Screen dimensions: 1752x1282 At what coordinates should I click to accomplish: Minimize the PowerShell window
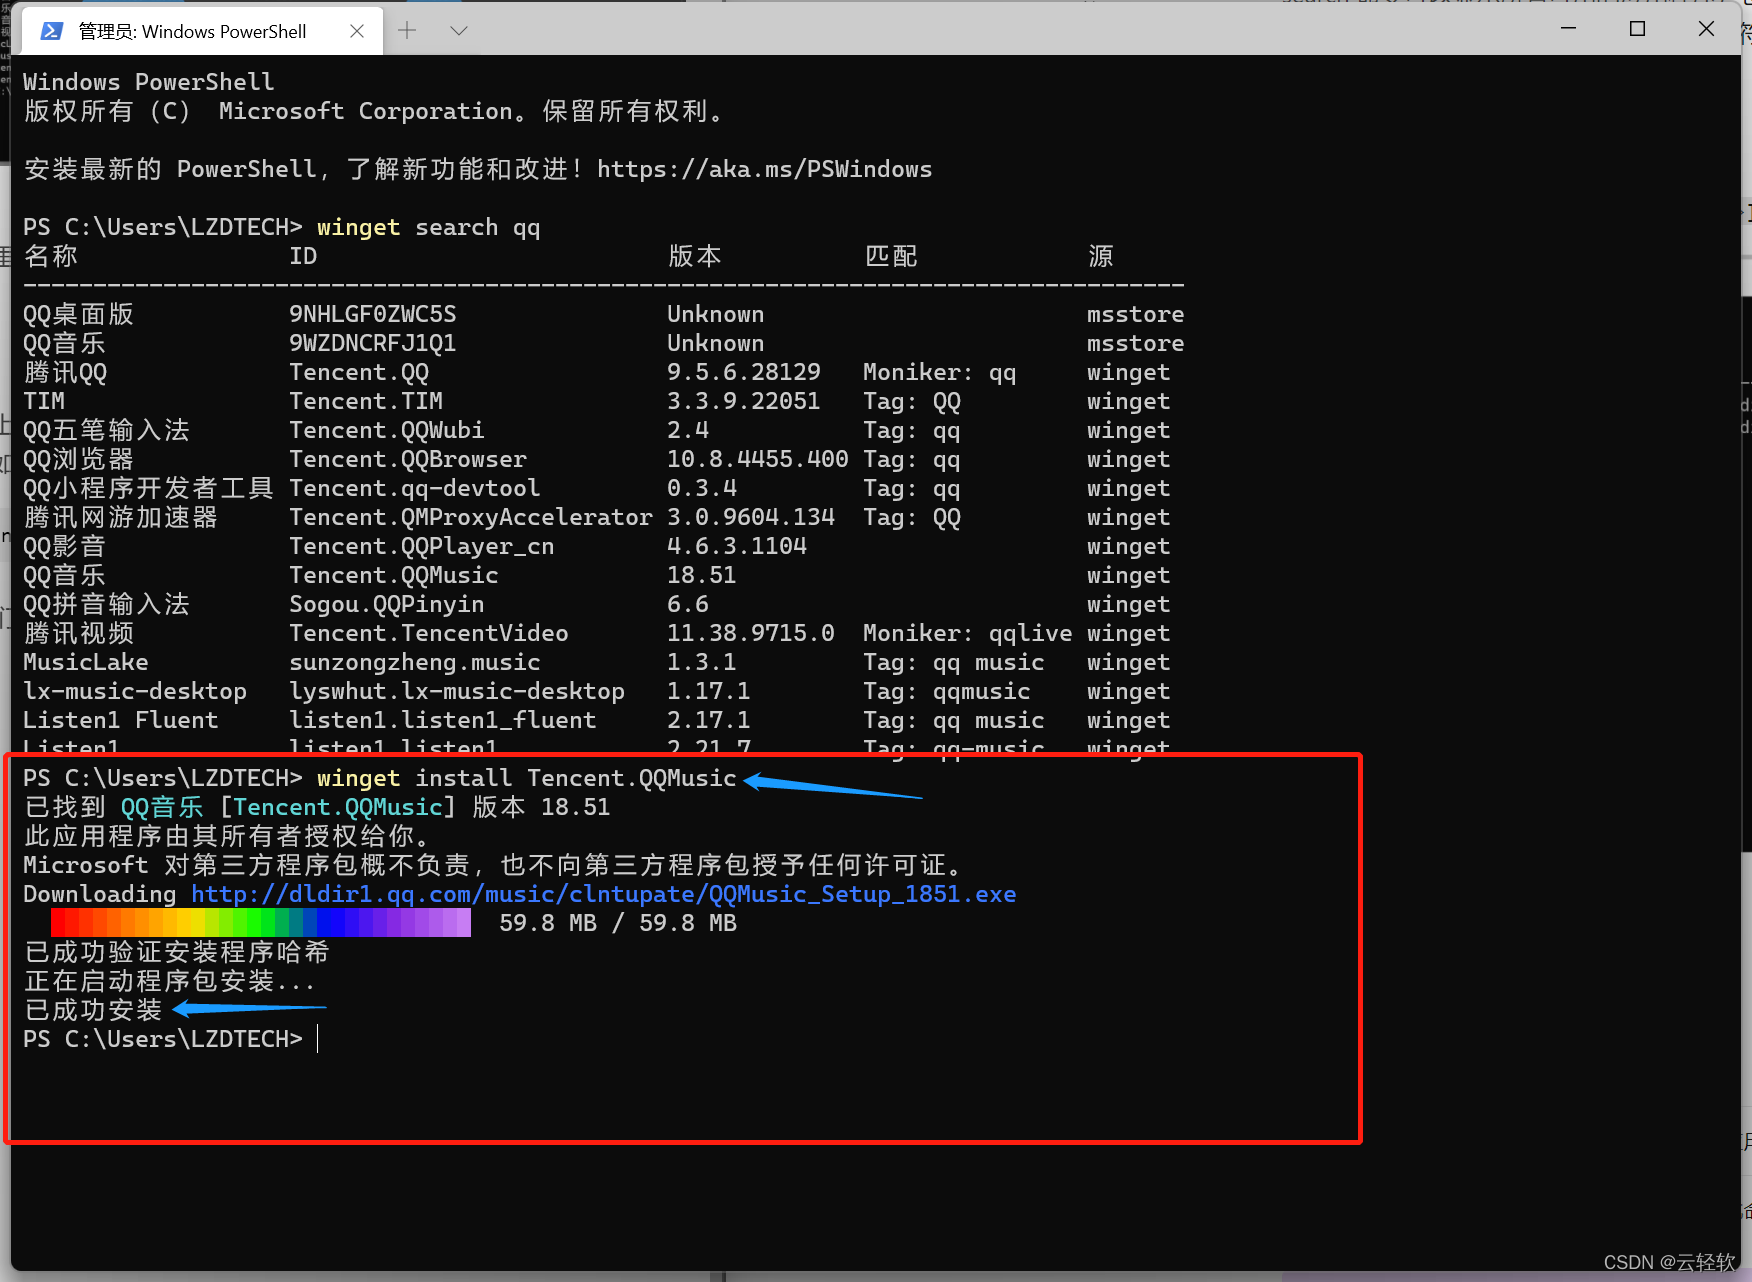pyautogui.click(x=1569, y=29)
